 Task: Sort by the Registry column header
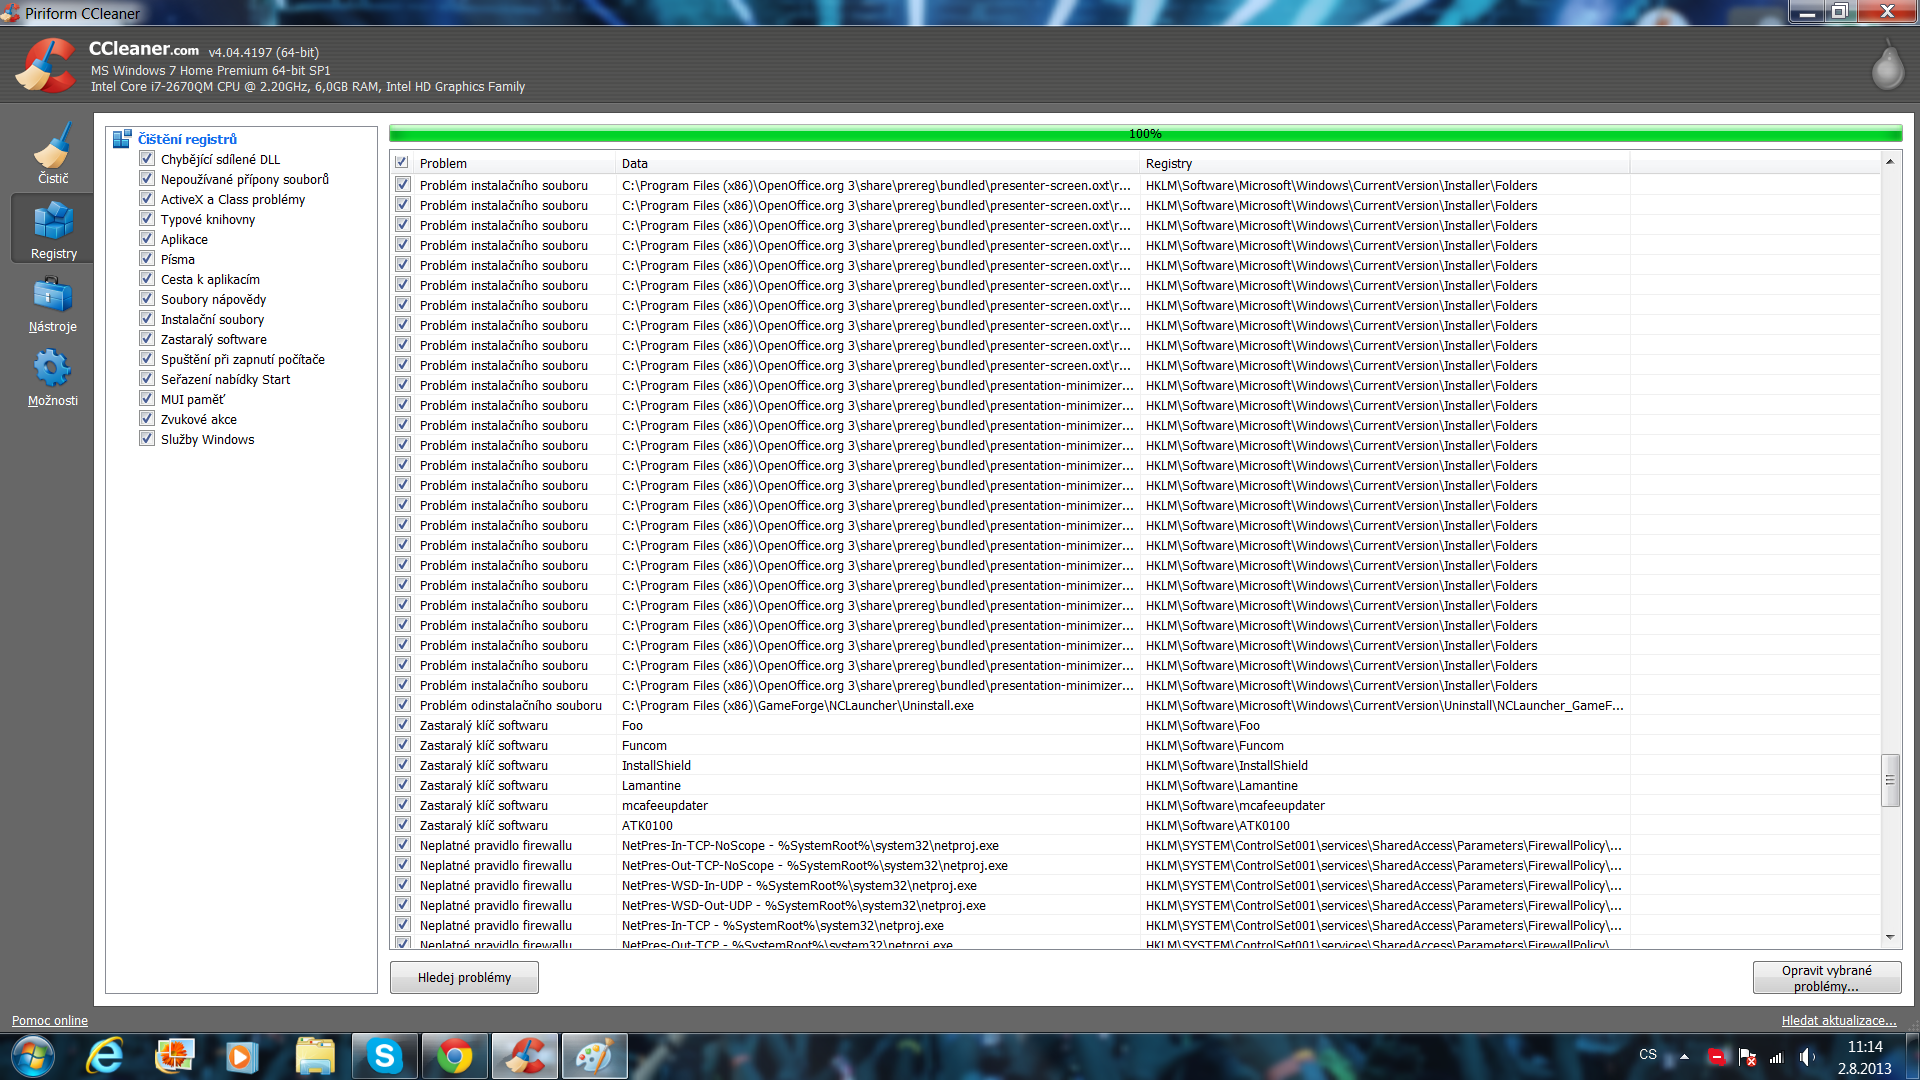pyautogui.click(x=1384, y=163)
